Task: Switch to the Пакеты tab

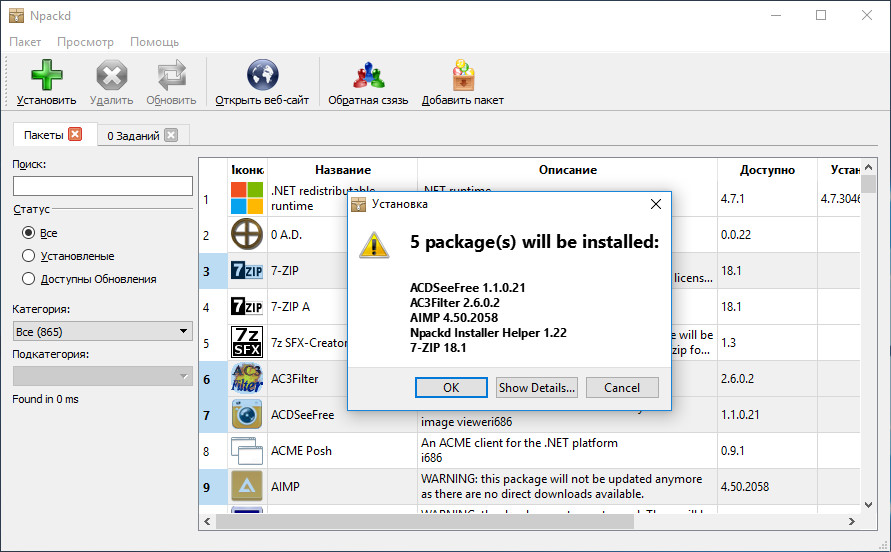Action: tap(43, 135)
